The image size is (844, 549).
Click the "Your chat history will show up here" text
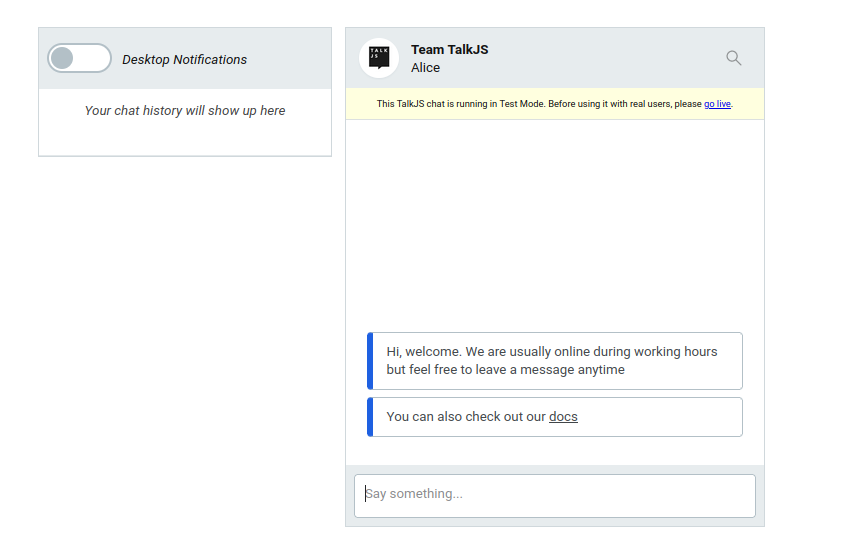[x=185, y=110]
